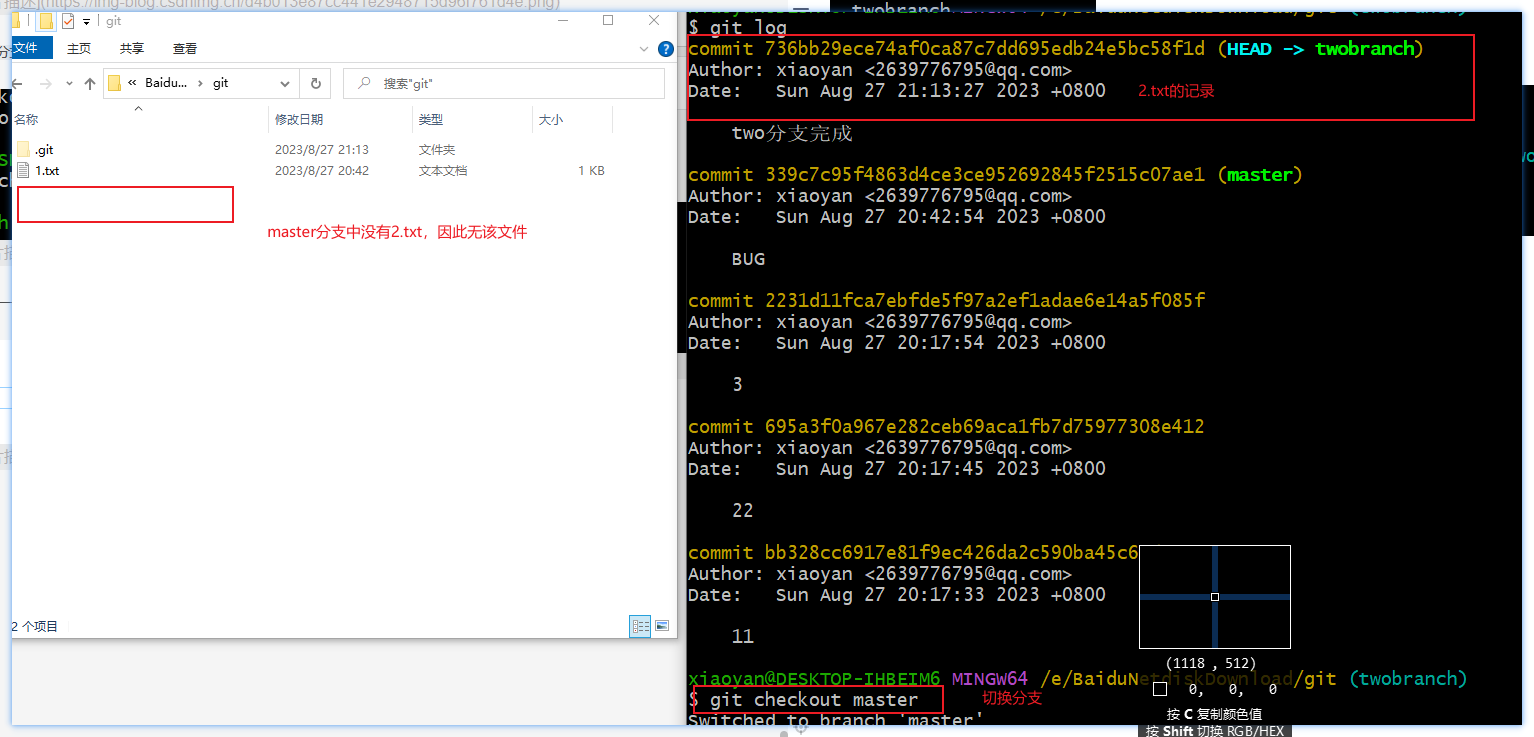Screen dimensions: 1534x737
Task: Click the properties checkmark quick access icon
Action: click(x=68, y=21)
